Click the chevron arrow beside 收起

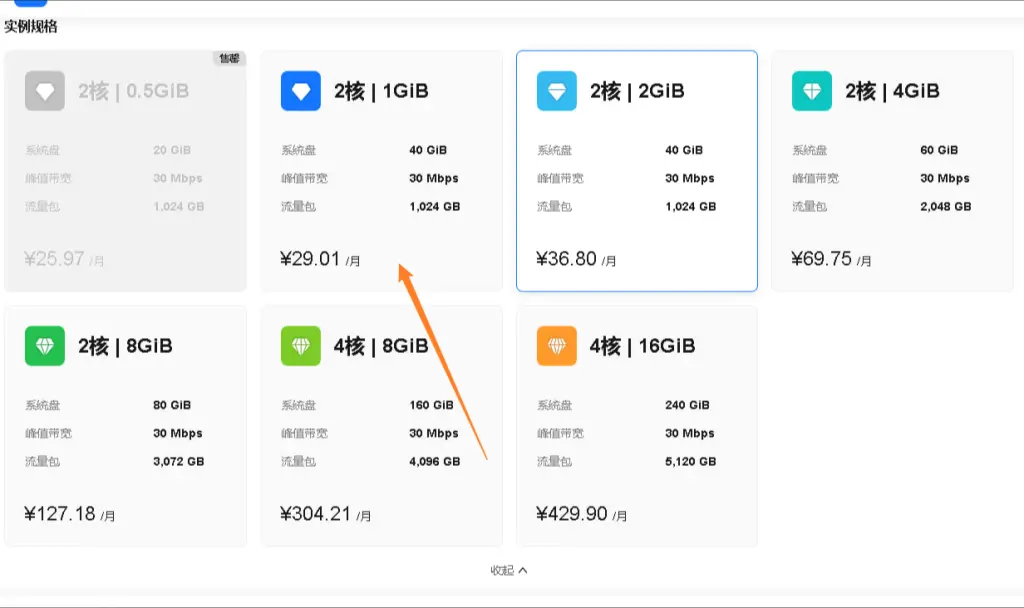pos(522,570)
